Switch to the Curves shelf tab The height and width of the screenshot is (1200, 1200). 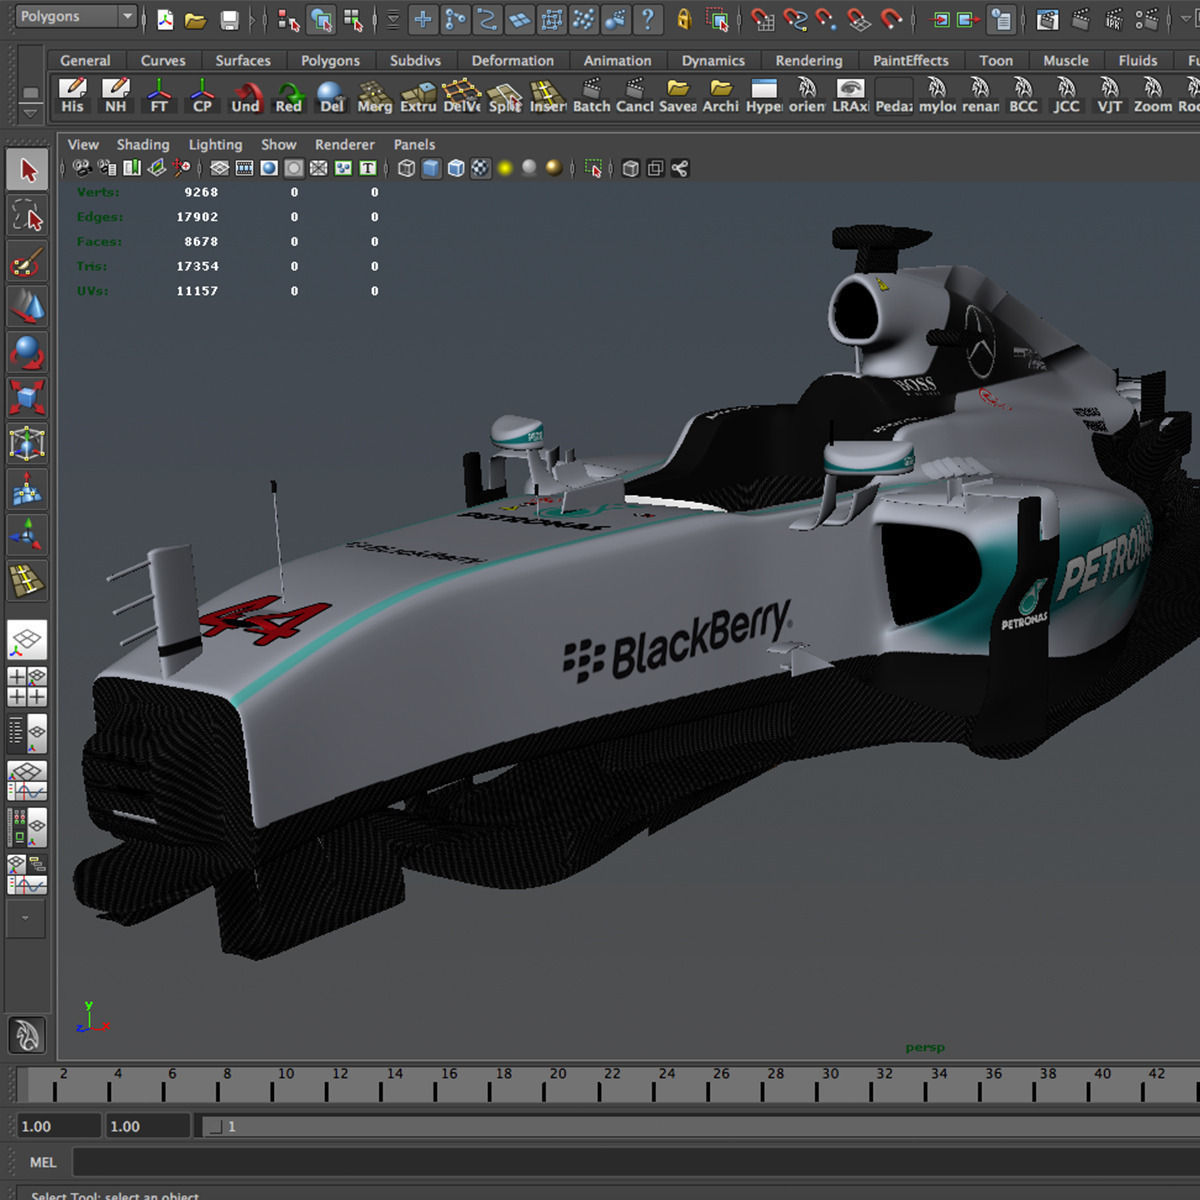pos(163,60)
